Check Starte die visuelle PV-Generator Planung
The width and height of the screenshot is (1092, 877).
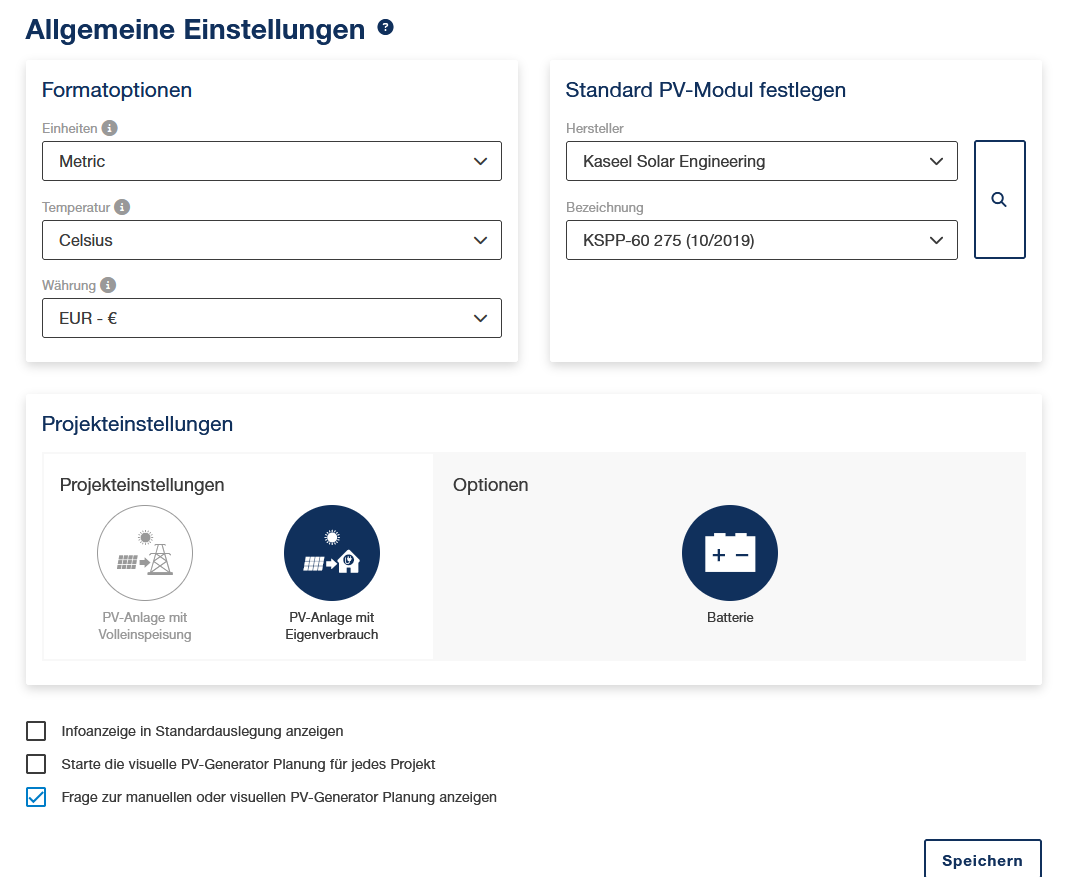click(36, 764)
